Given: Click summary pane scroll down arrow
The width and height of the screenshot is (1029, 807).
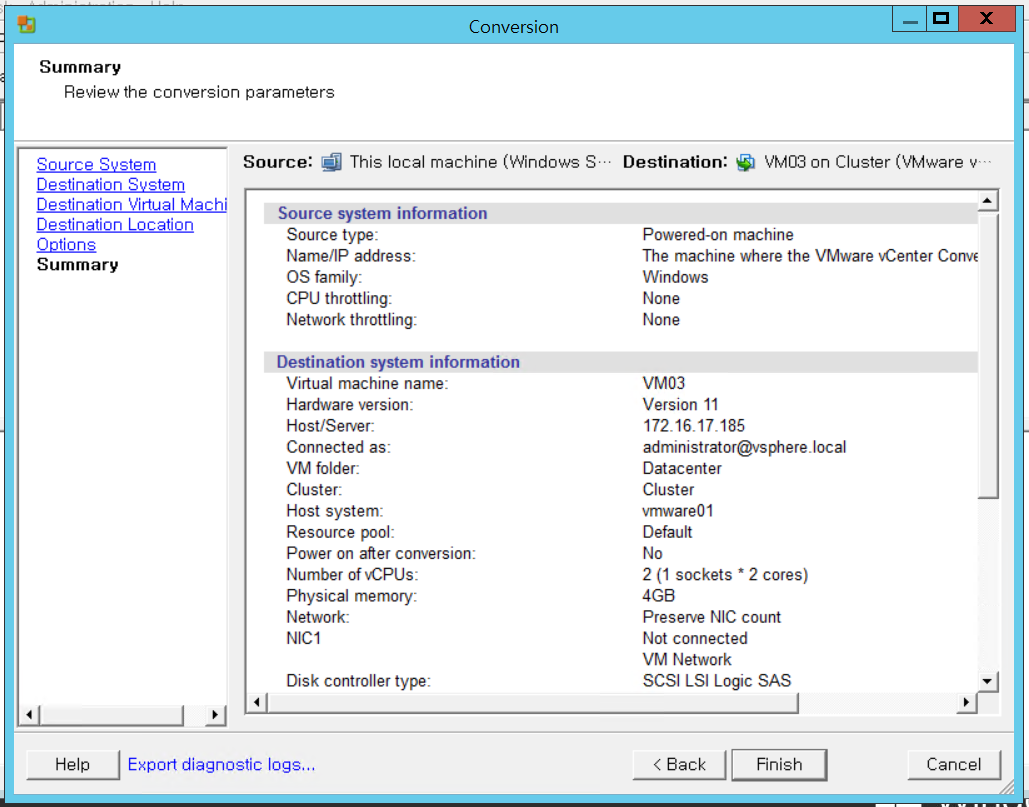Looking at the screenshot, I should (x=987, y=681).
